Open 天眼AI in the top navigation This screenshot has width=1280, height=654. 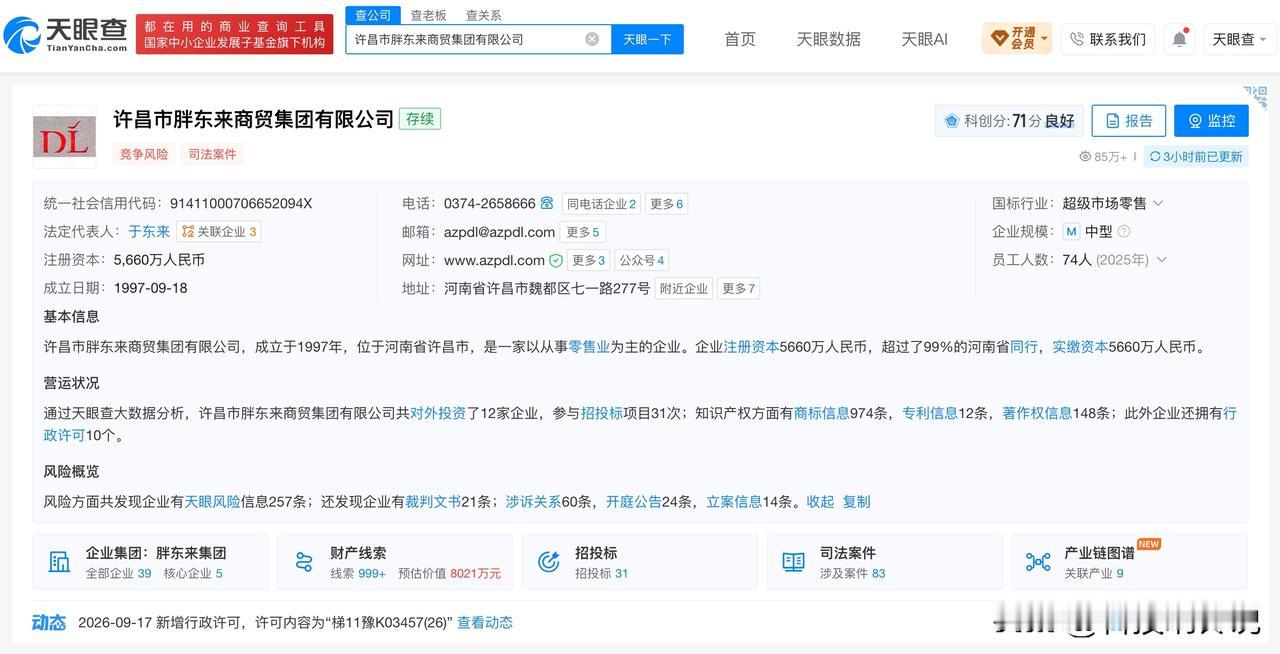924,39
